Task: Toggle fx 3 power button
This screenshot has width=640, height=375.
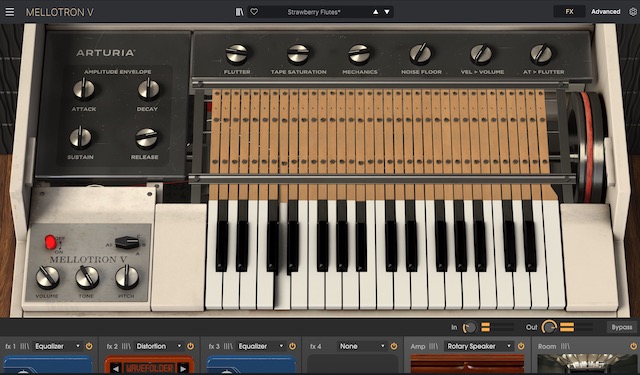Action: [292, 346]
